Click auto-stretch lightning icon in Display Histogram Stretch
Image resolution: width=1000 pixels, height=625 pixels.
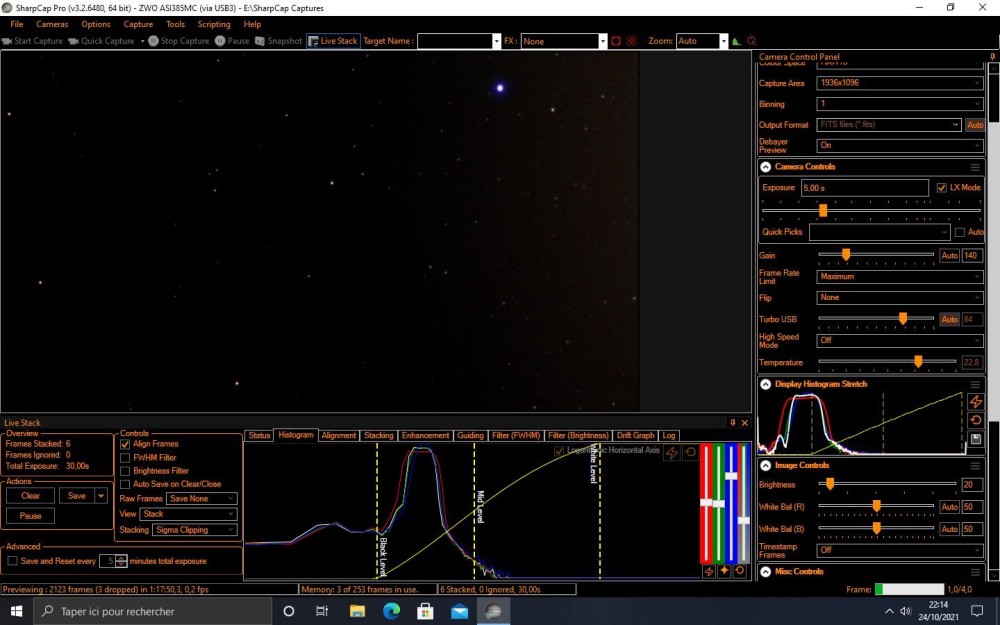[x=975, y=401]
